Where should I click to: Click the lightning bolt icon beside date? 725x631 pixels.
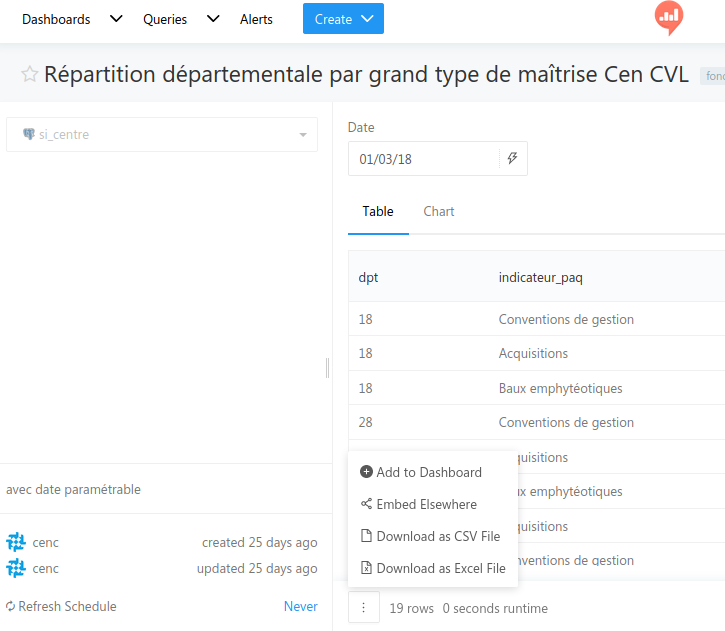[513, 158]
